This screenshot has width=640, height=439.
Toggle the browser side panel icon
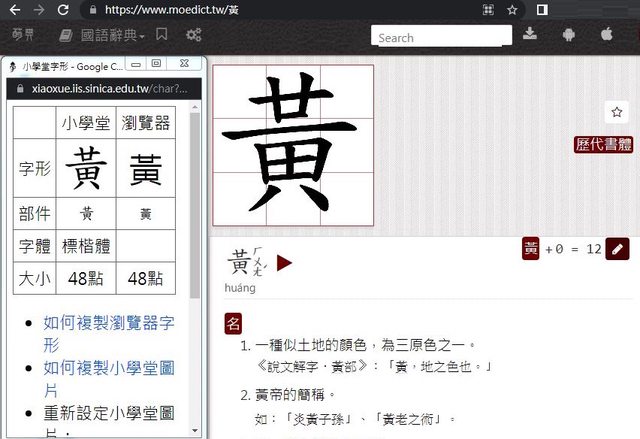click(542, 10)
